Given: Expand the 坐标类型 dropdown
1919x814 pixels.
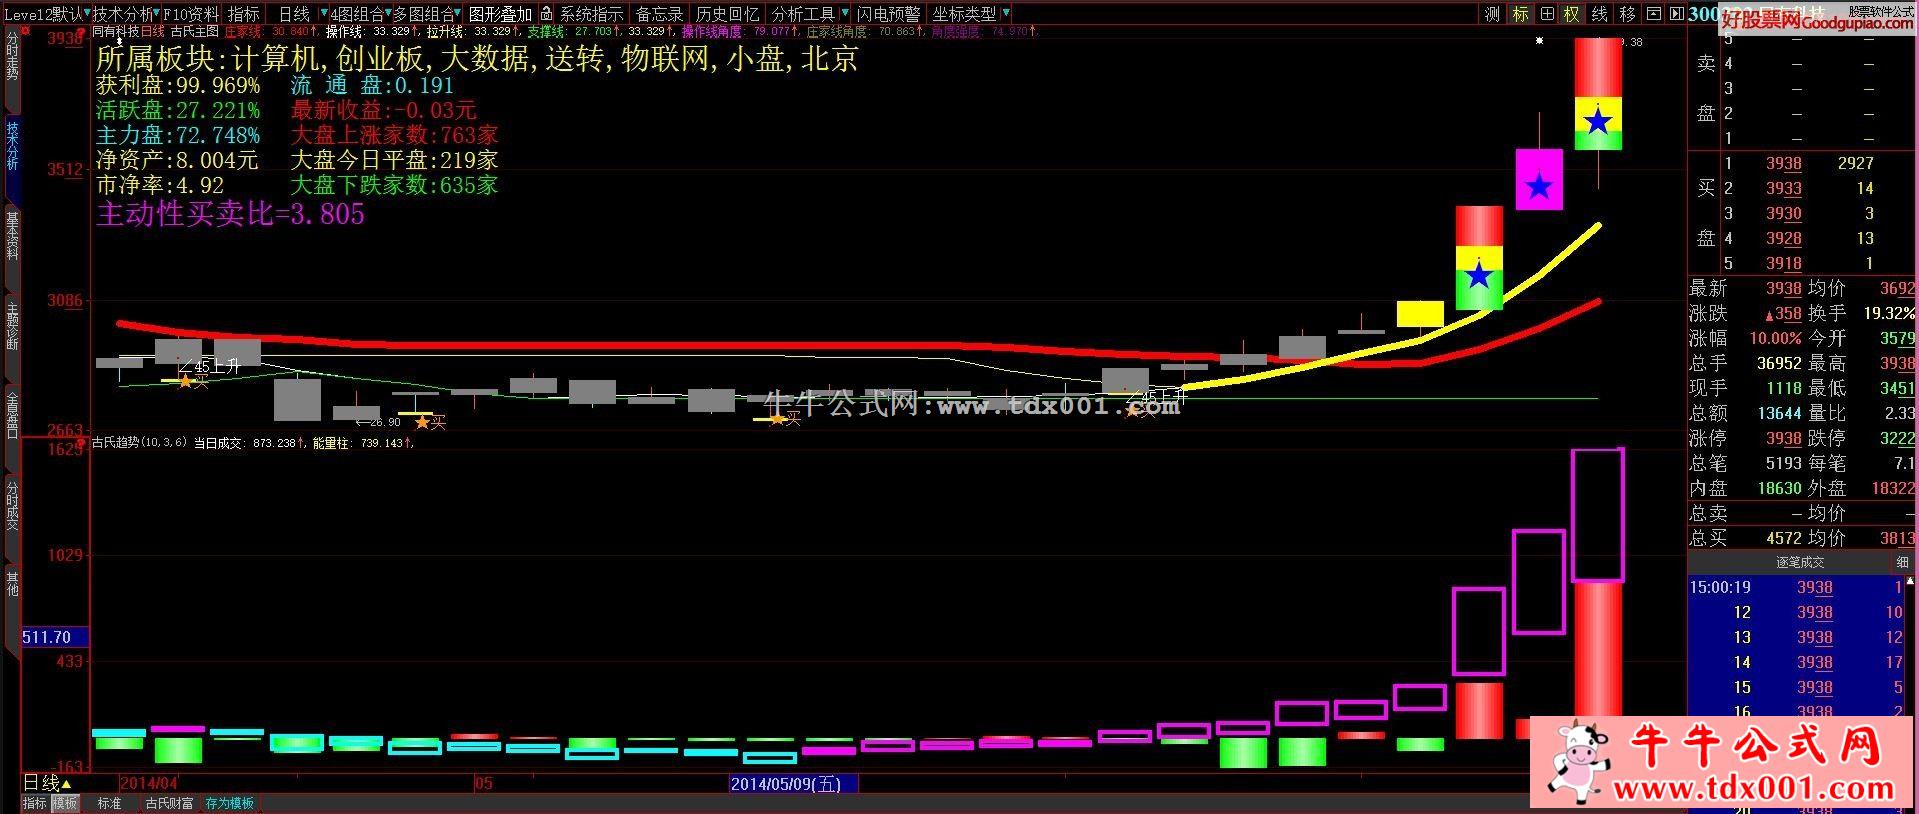Looking at the screenshot, I should click(x=1005, y=14).
